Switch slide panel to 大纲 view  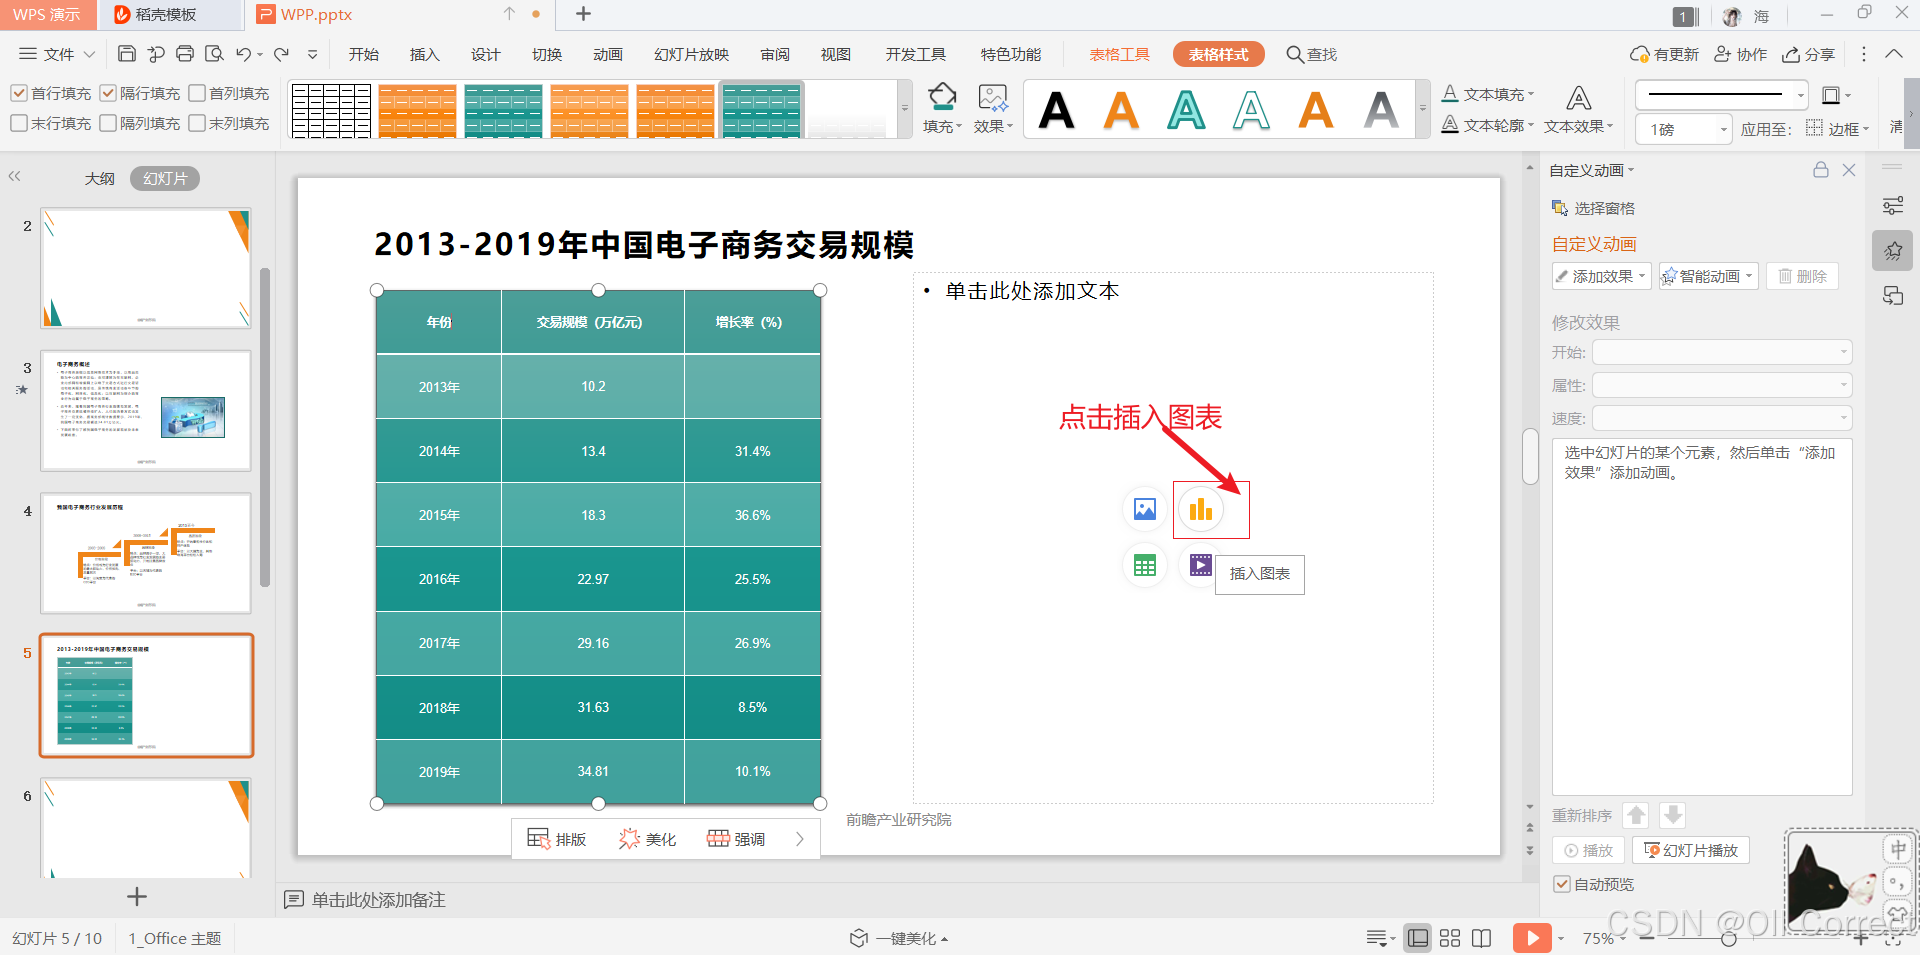[99, 178]
